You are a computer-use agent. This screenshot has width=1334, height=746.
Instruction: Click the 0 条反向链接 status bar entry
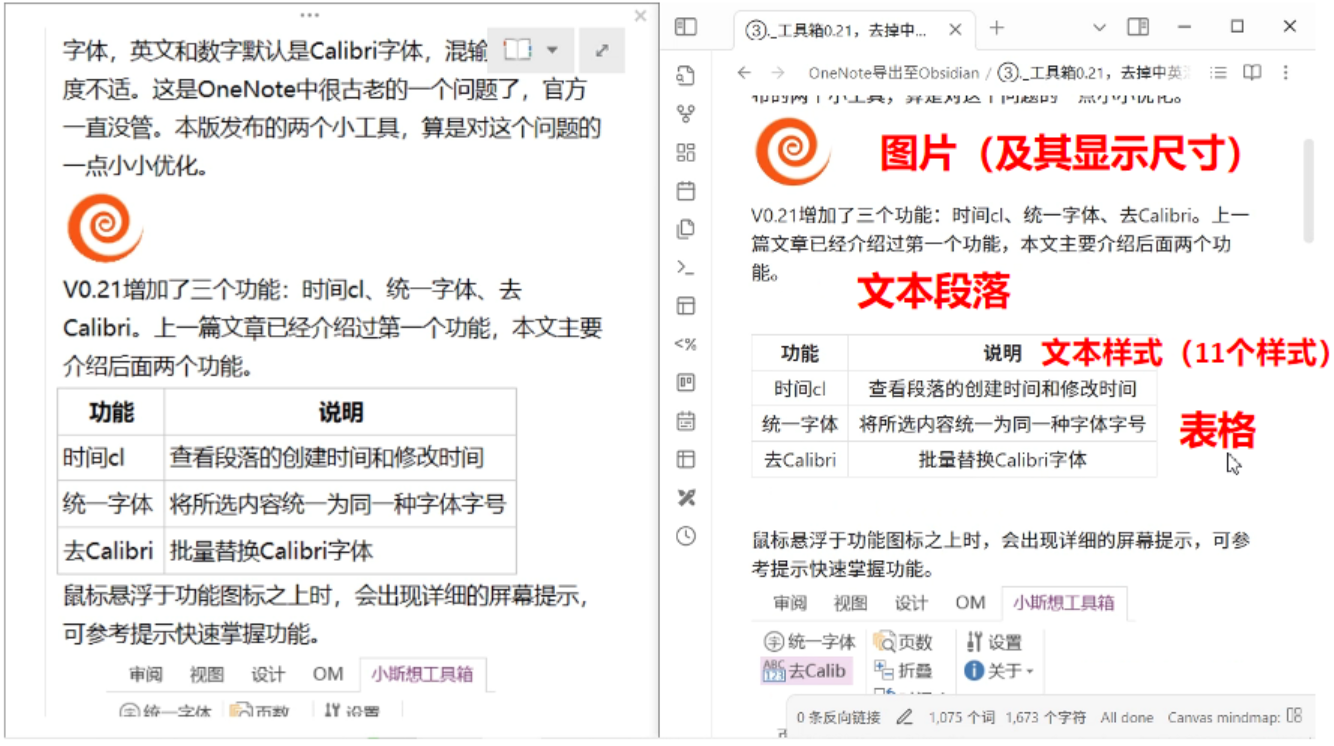838,717
